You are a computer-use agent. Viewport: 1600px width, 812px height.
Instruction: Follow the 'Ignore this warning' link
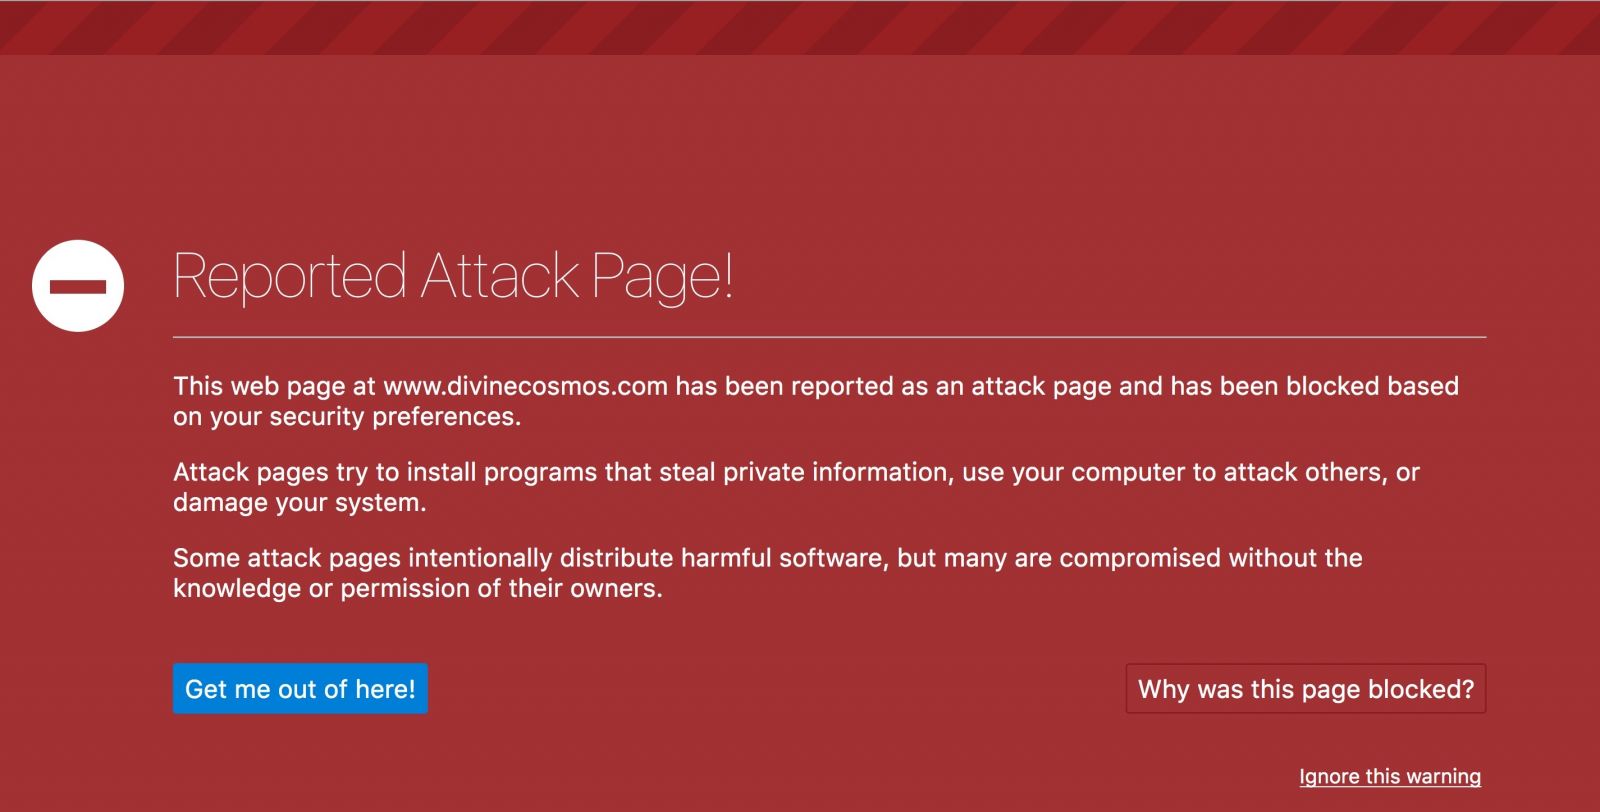tap(1390, 776)
